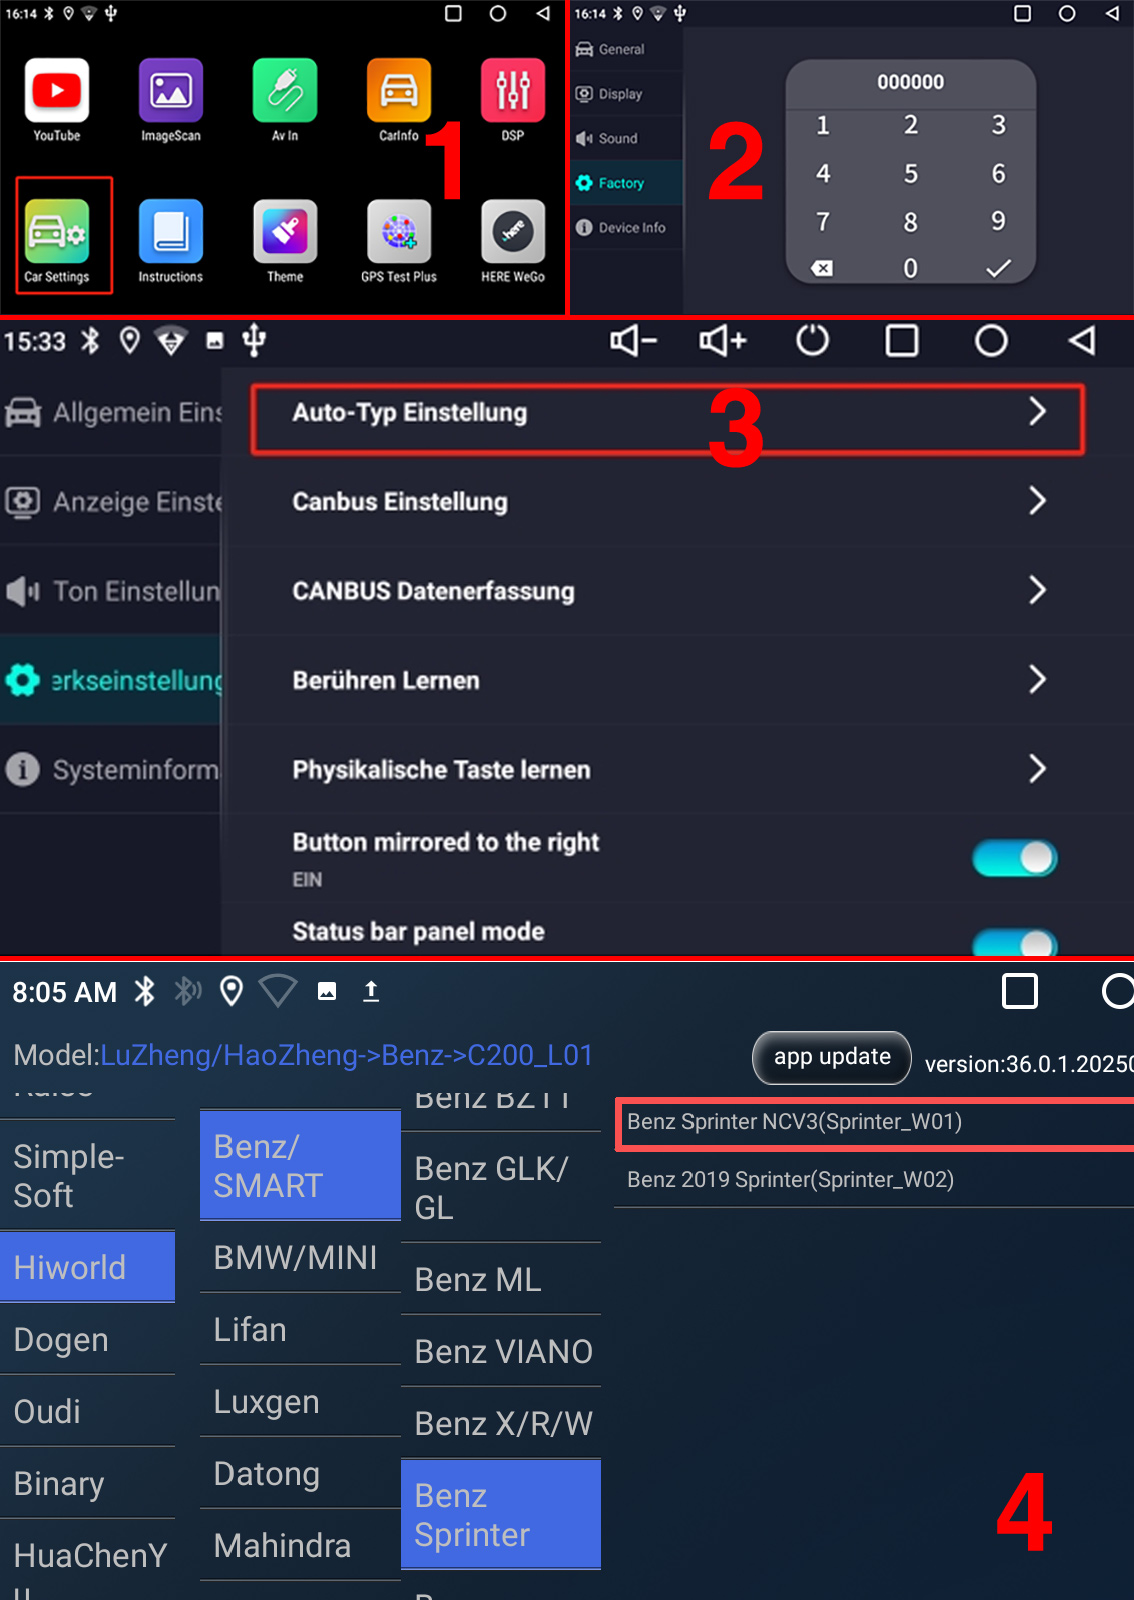The image size is (1134, 1600).
Task: Expand the Berühren Lernen chevron
Action: [x=1038, y=680]
